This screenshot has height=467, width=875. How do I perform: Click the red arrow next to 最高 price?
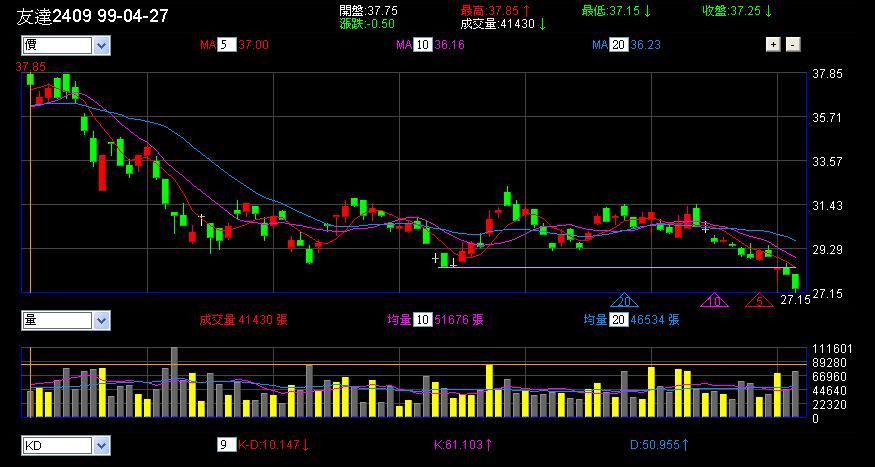click(526, 10)
